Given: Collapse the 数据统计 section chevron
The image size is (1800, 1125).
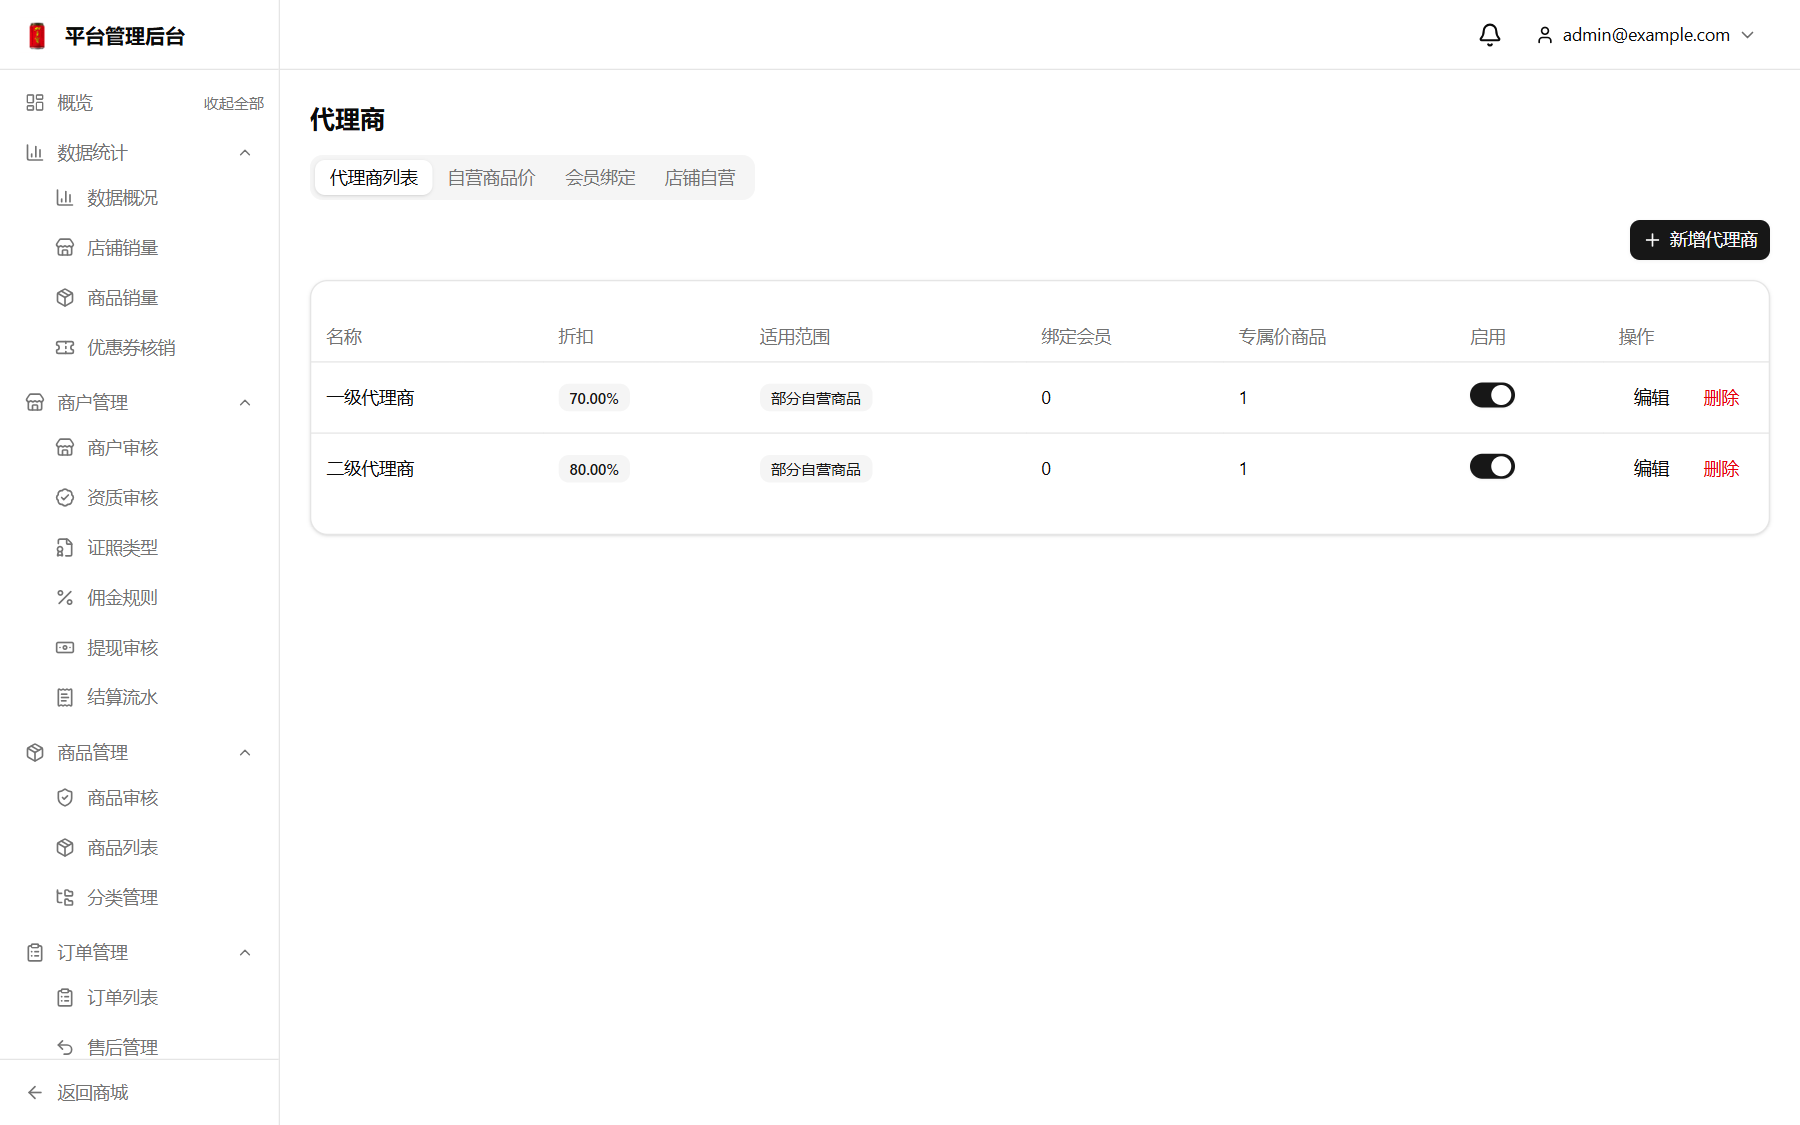Looking at the screenshot, I should click(245, 152).
